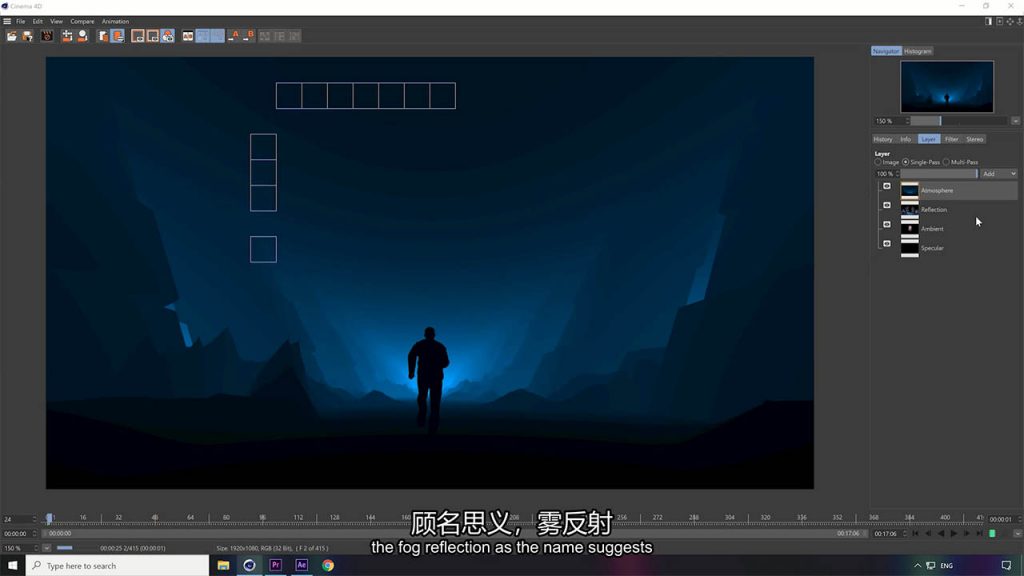Click the second greyed-out compare toolbar icon

[280, 36]
